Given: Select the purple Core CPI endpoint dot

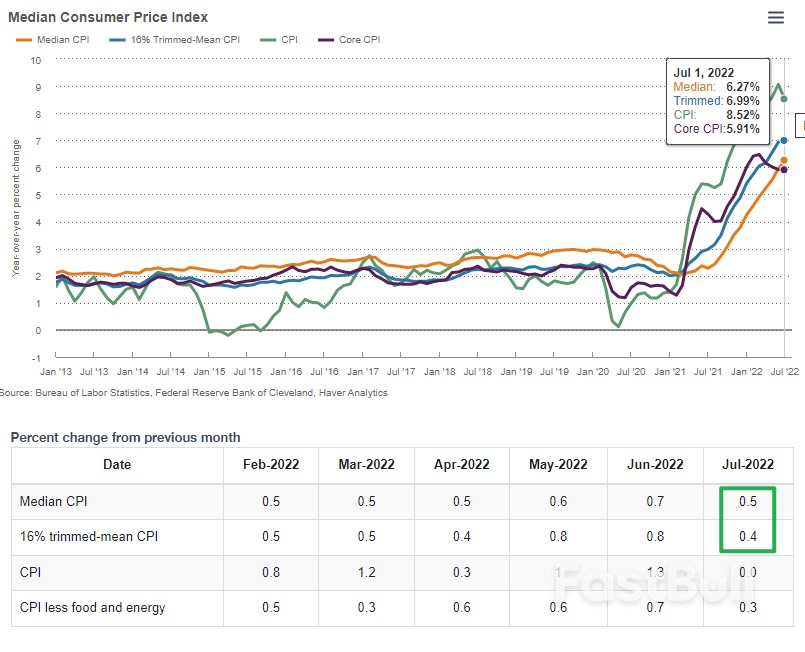Looking at the screenshot, I should coord(783,168).
